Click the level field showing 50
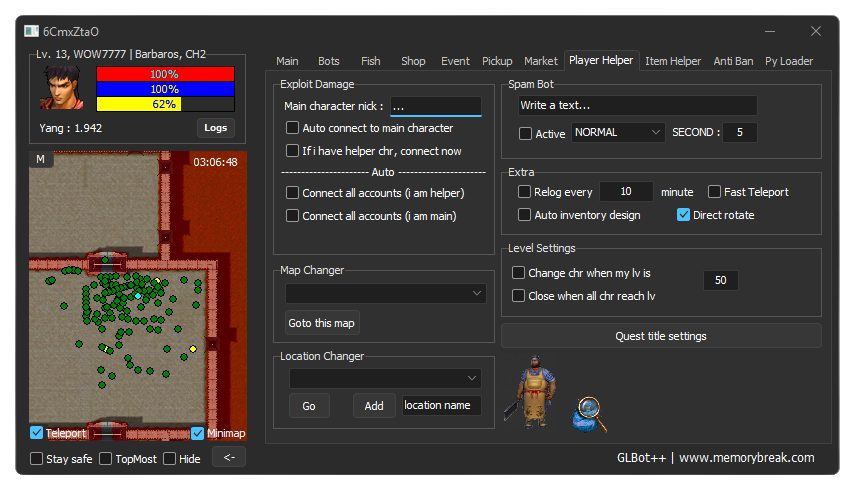854x501 pixels. coord(721,280)
